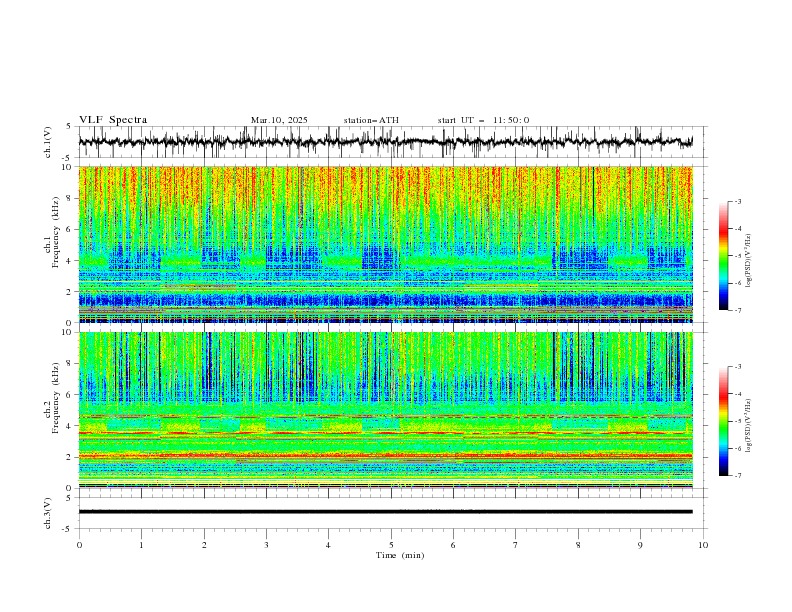Click time axis tick label "4"
792x612 pixels.
tap(328, 545)
